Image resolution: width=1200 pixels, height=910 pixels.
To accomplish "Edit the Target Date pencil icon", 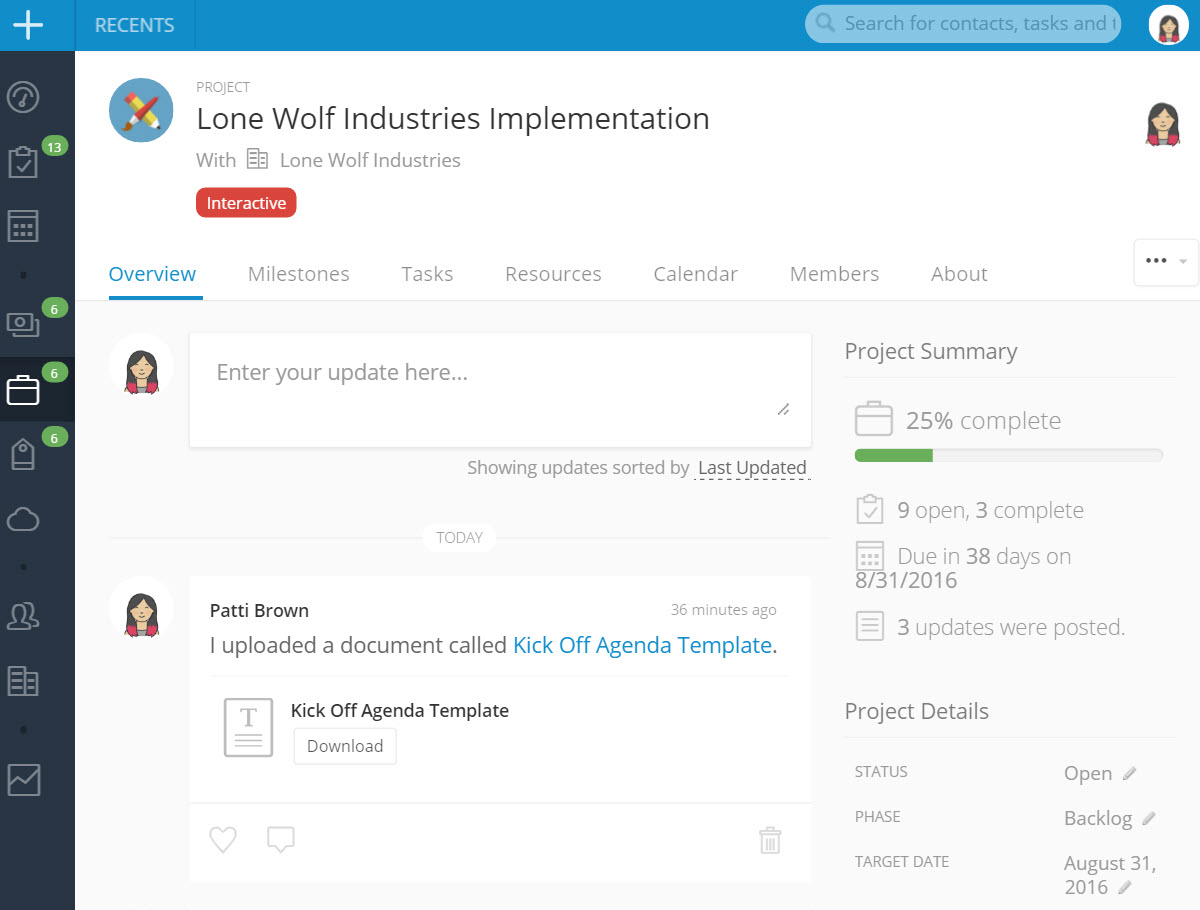I will [x=1125, y=887].
